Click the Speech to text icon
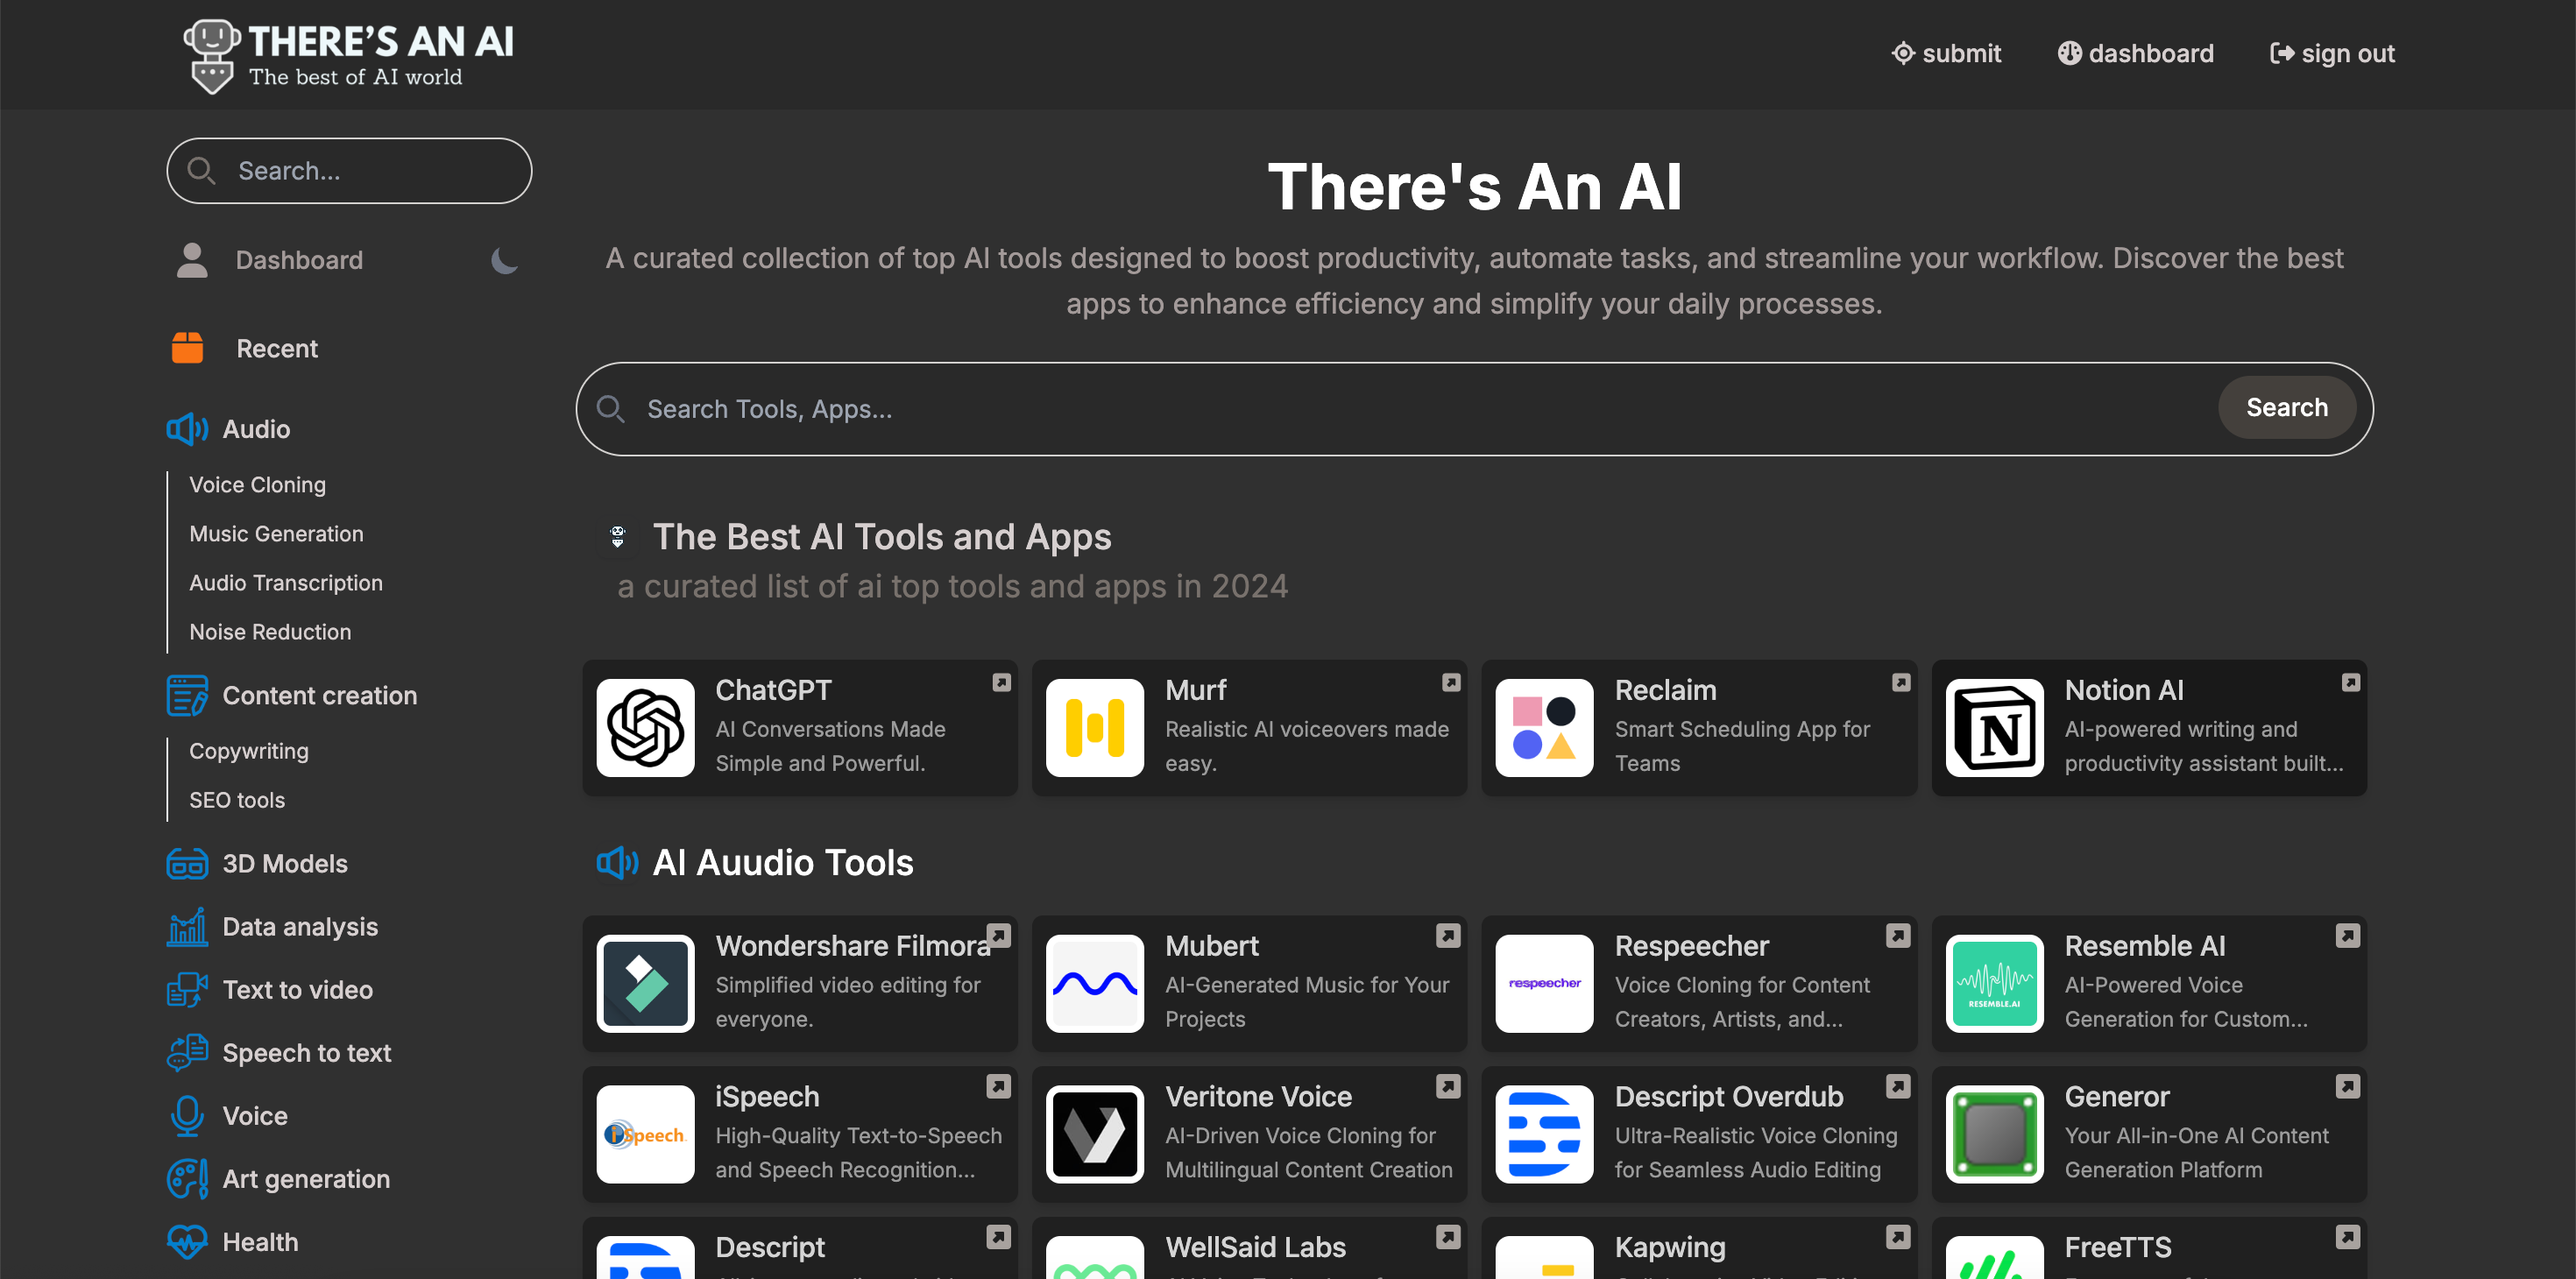This screenshot has width=2576, height=1279. pyautogui.click(x=187, y=1053)
